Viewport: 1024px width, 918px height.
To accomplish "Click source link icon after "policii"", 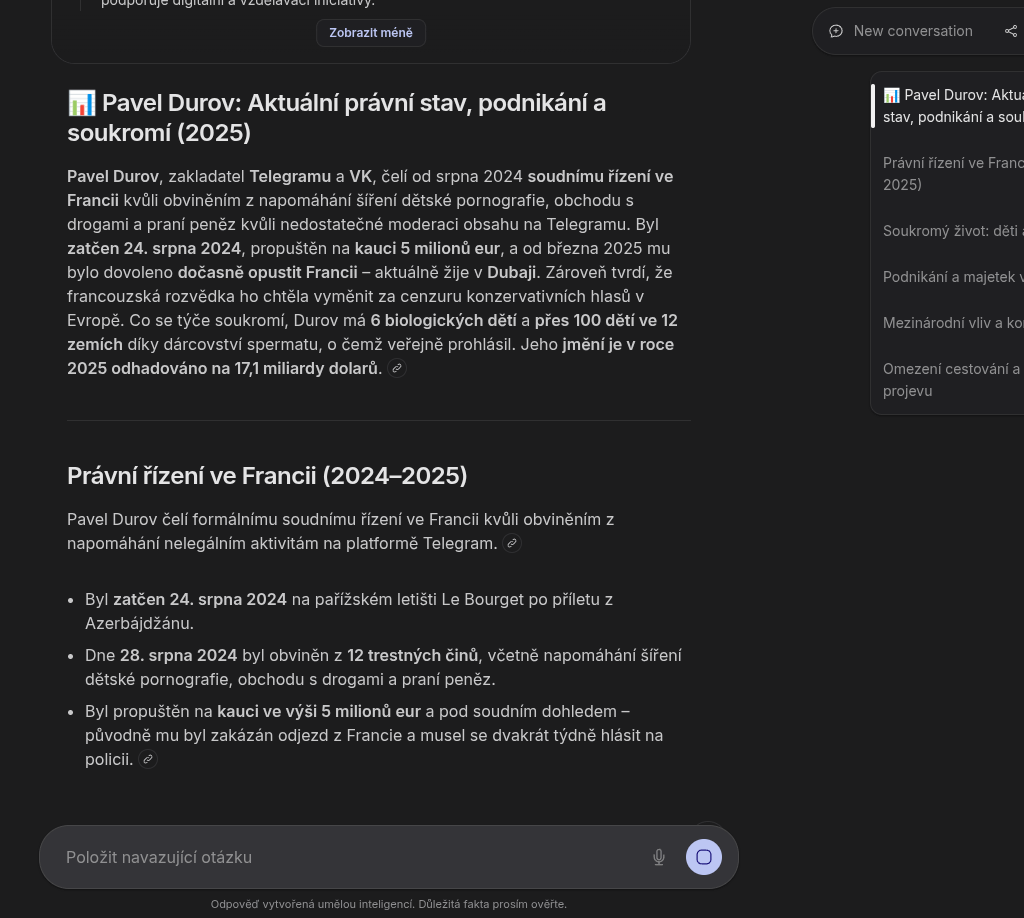I will 148,759.
